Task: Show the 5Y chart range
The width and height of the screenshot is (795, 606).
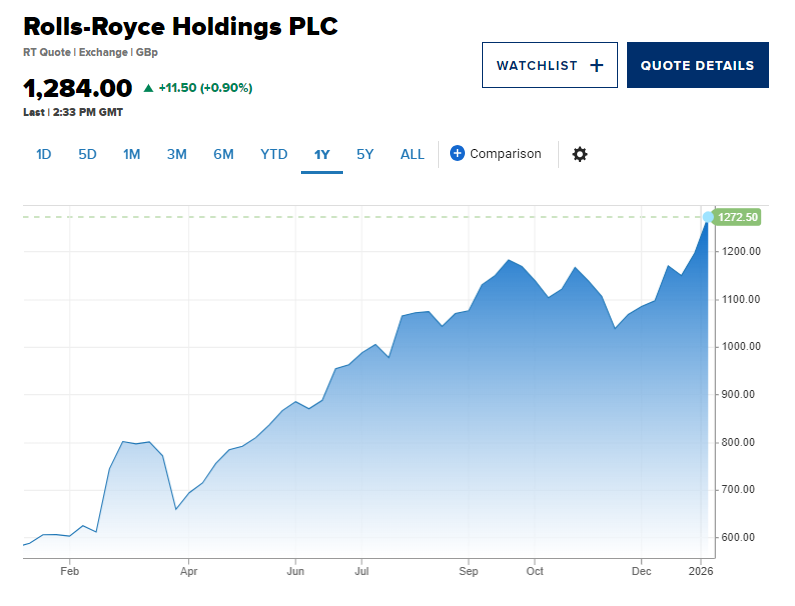Action: (365, 154)
